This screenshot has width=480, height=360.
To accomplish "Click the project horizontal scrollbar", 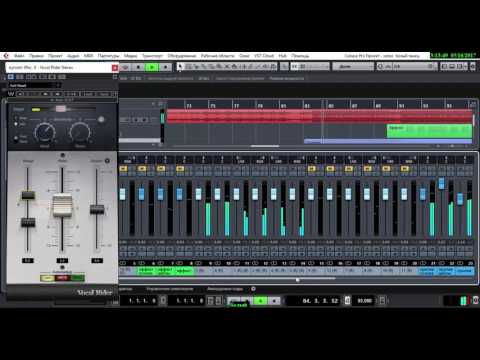I will [265, 146].
